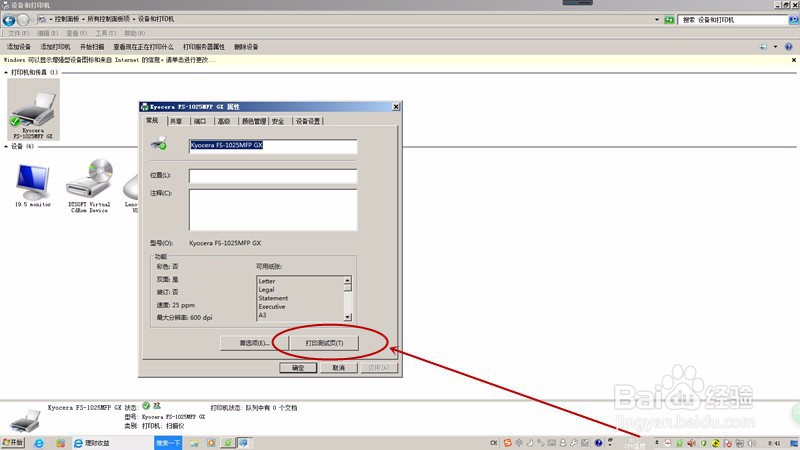
Task: Click the blue help question mark in the tray
Action: (x=598, y=443)
